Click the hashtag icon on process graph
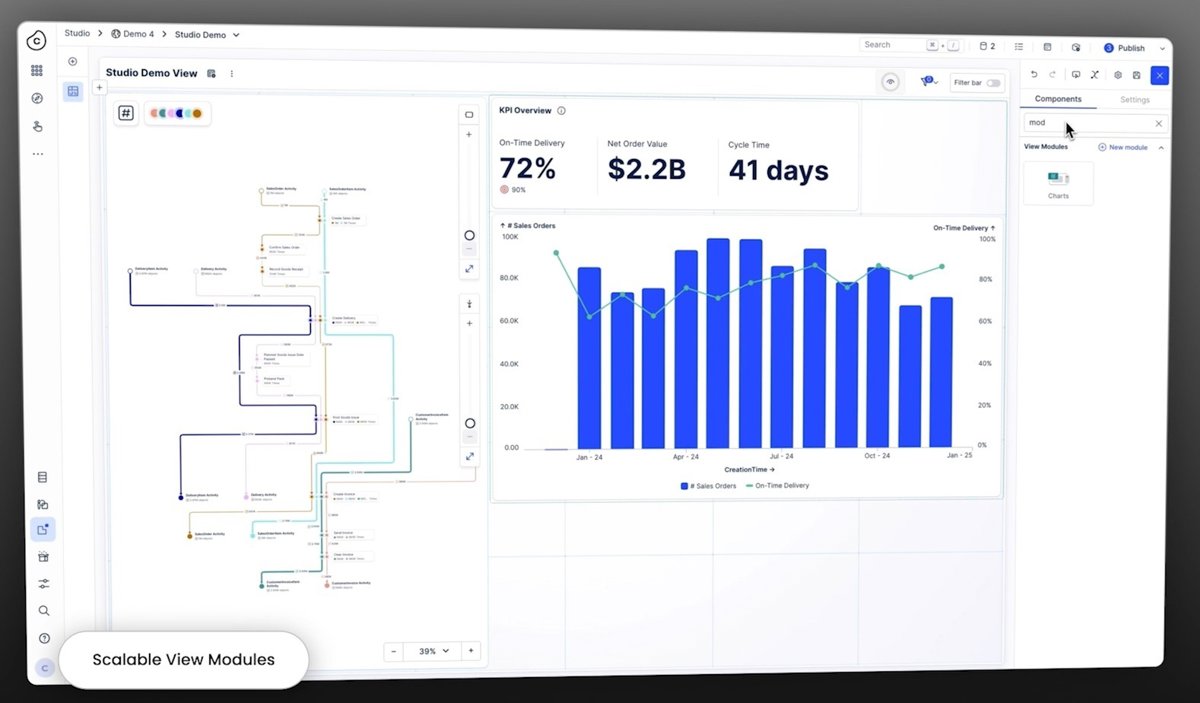 tap(126, 113)
